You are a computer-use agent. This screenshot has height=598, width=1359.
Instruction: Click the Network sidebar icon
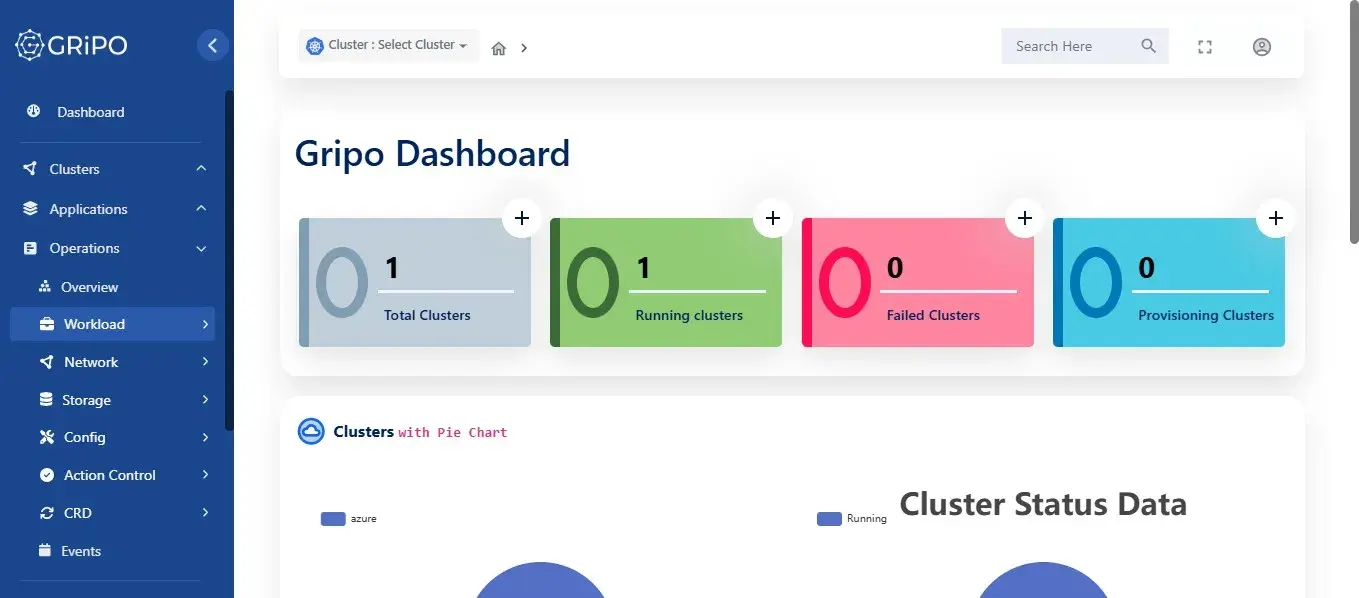tap(46, 362)
